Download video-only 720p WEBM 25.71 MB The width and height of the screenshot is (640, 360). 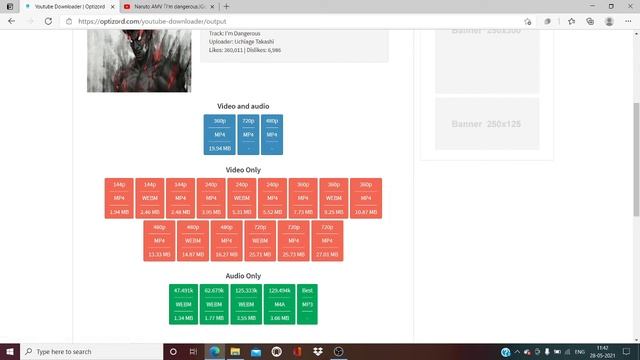click(x=260, y=241)
